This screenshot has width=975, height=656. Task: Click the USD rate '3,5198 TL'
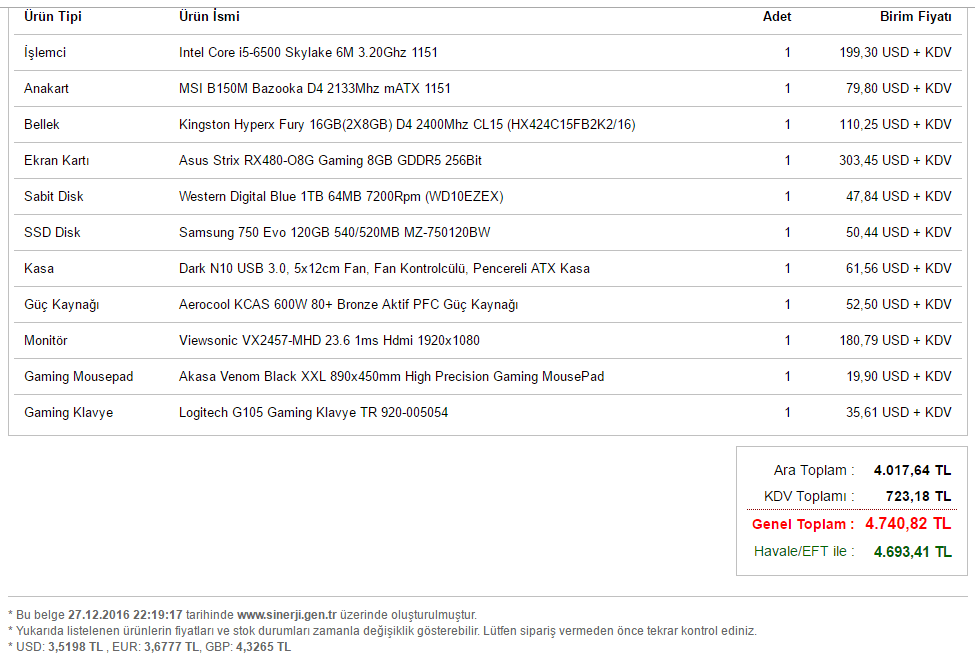point(75,647)
